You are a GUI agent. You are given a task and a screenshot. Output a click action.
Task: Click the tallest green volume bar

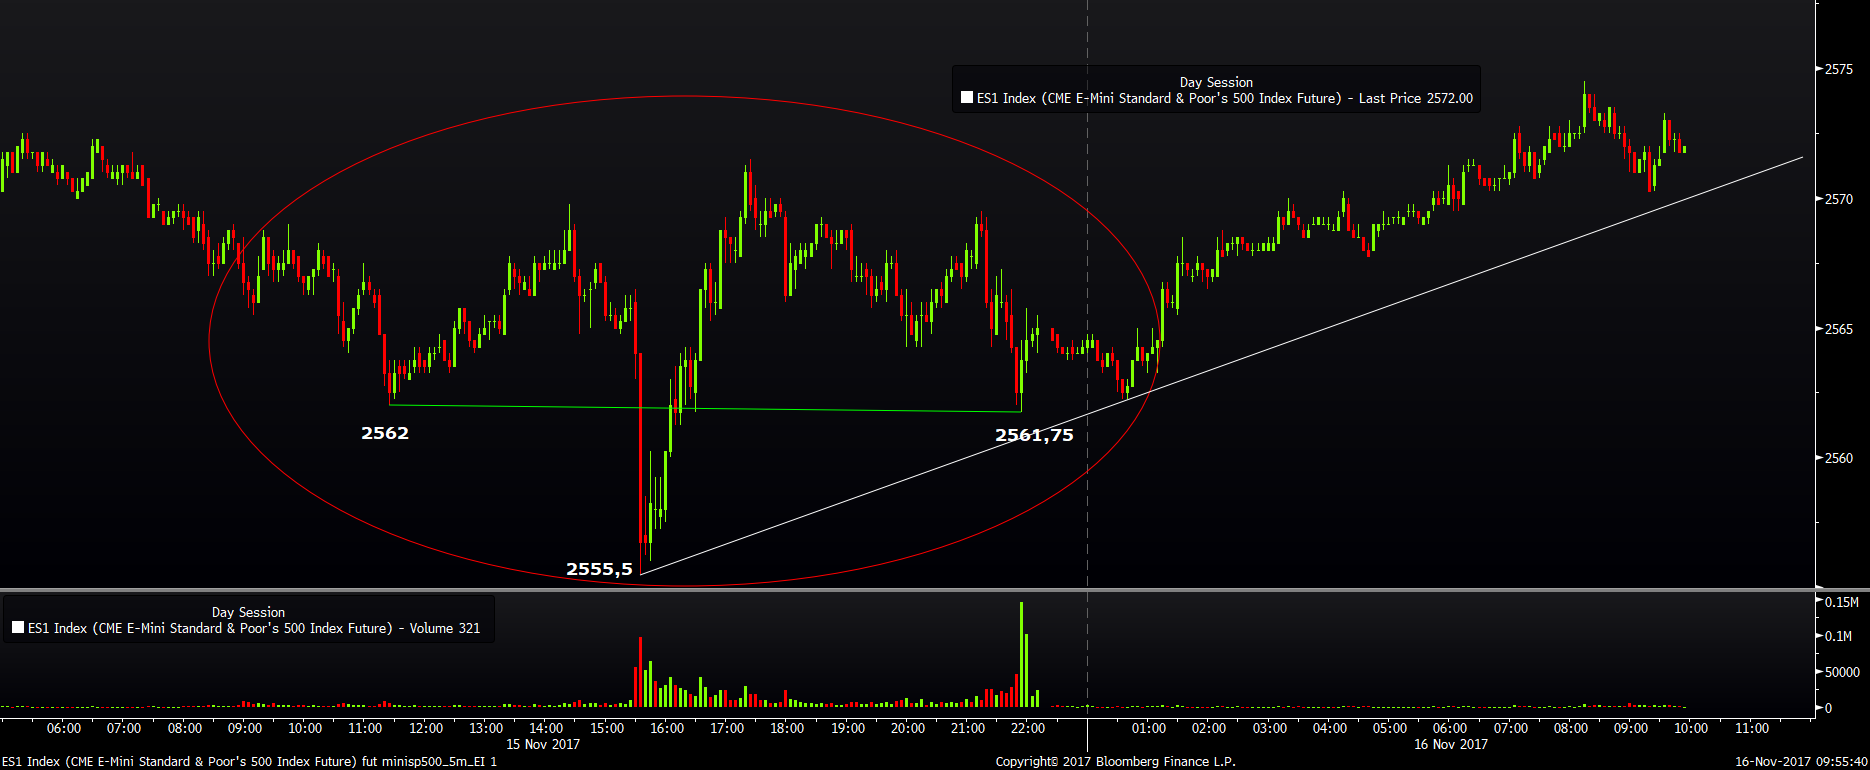point(1021,654)
